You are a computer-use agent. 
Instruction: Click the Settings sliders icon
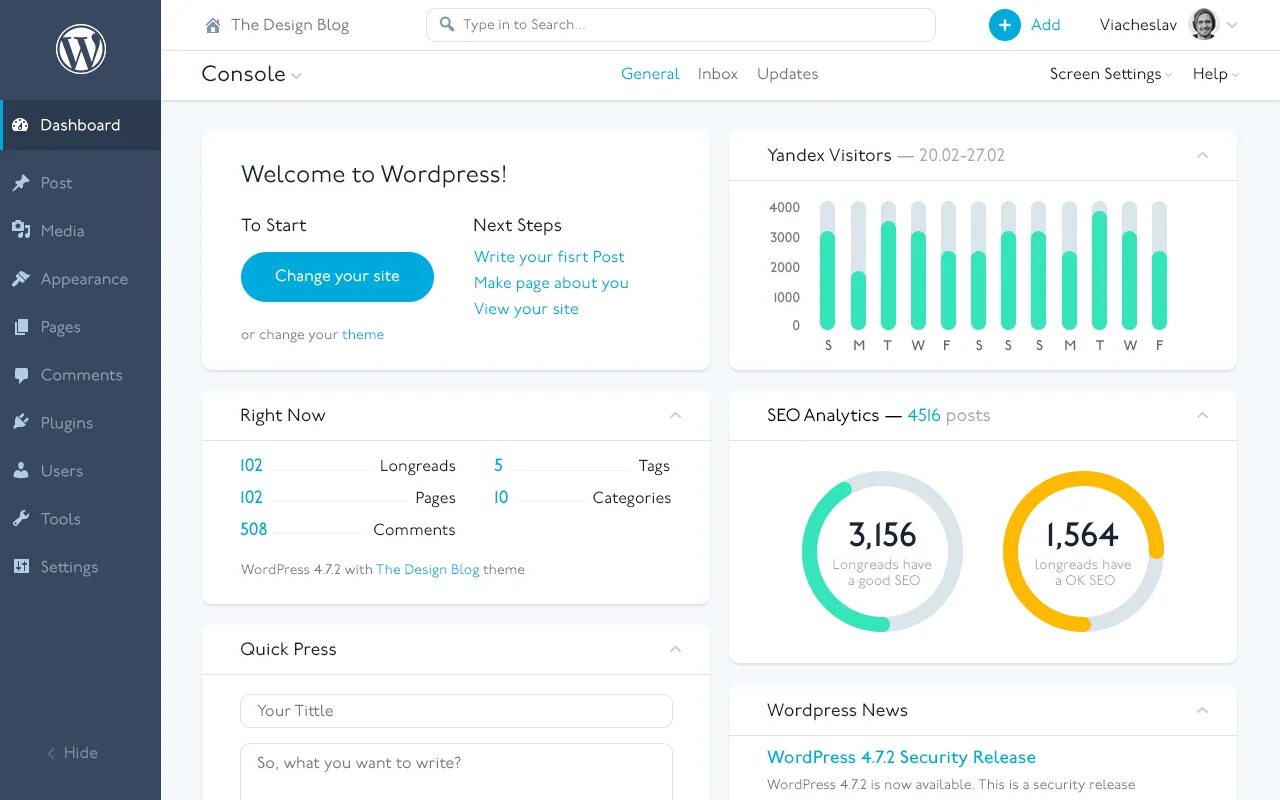click(20, 567)
